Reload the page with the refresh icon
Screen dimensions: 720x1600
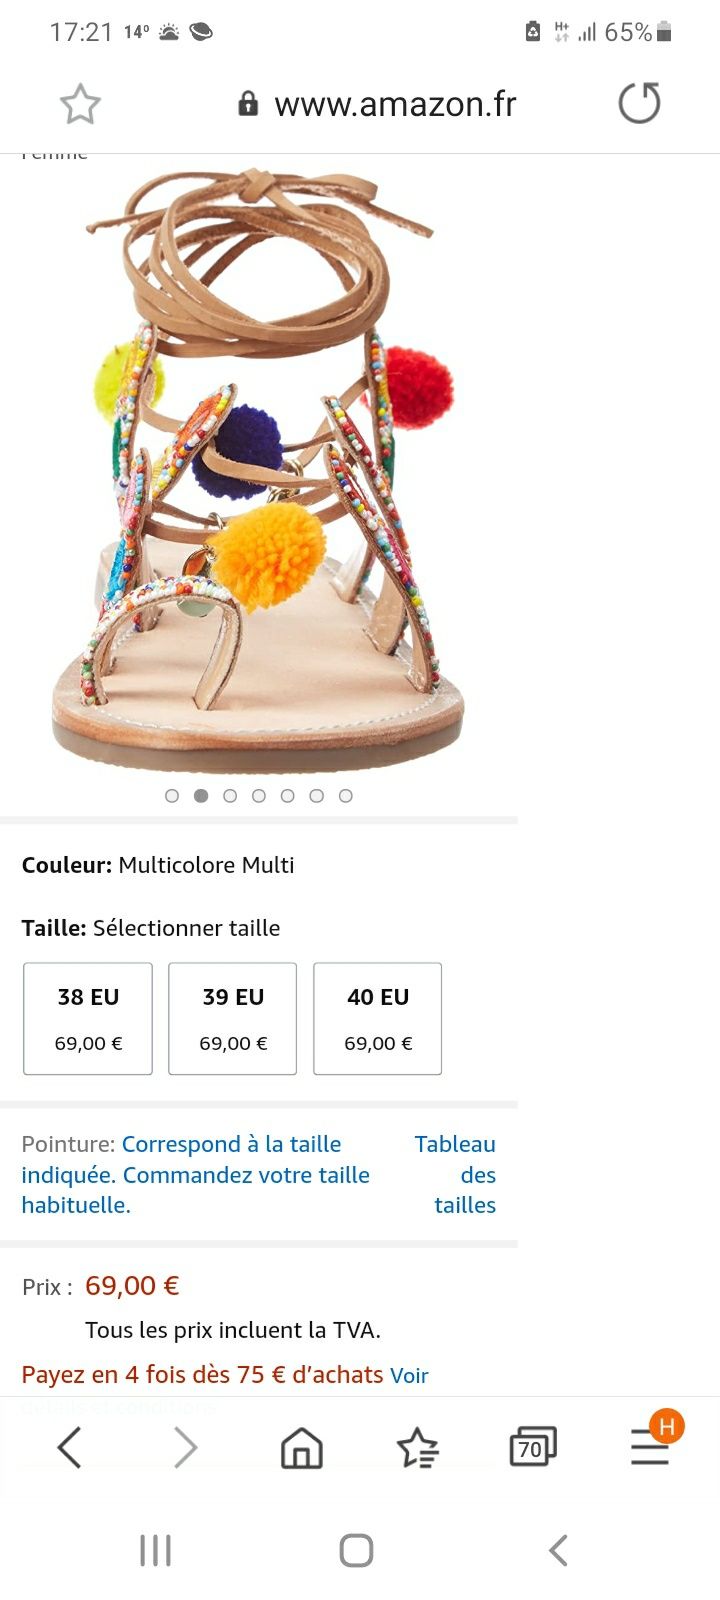[639, 103]
